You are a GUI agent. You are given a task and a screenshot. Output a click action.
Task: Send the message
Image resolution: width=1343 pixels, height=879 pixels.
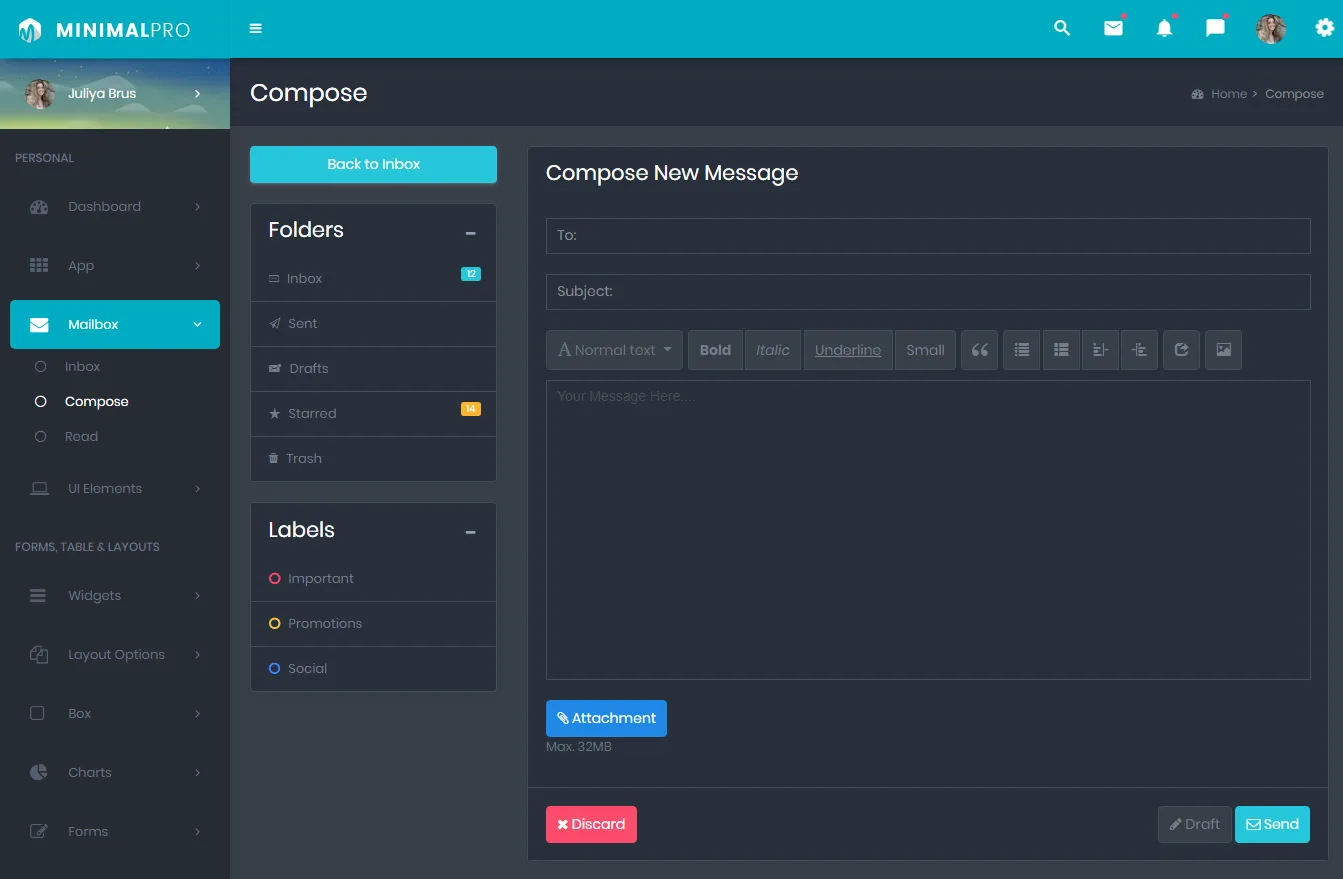1272,825
